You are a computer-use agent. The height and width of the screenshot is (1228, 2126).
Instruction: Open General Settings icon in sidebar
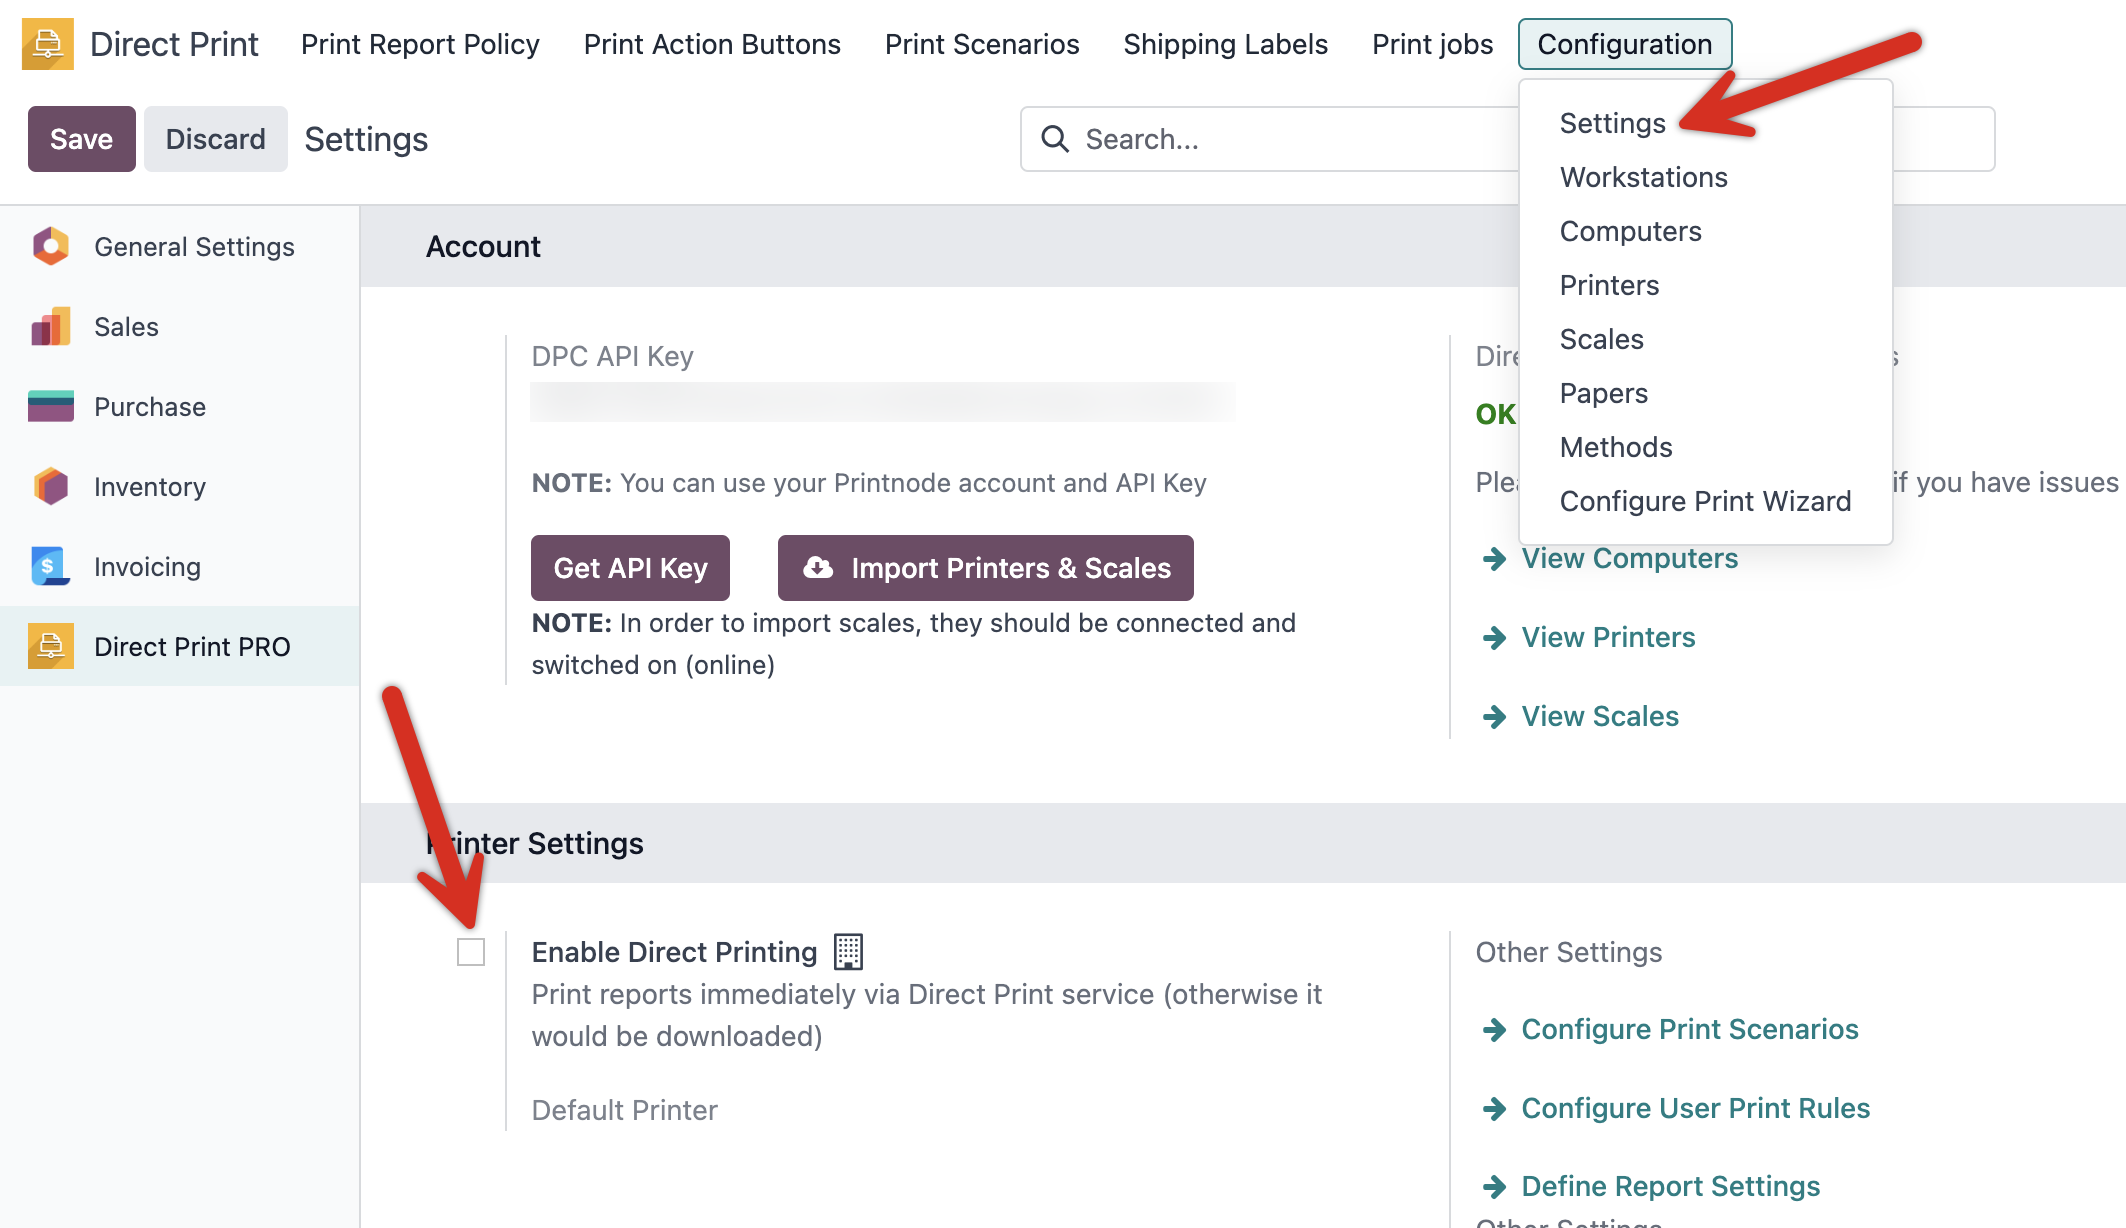point(51,246)
